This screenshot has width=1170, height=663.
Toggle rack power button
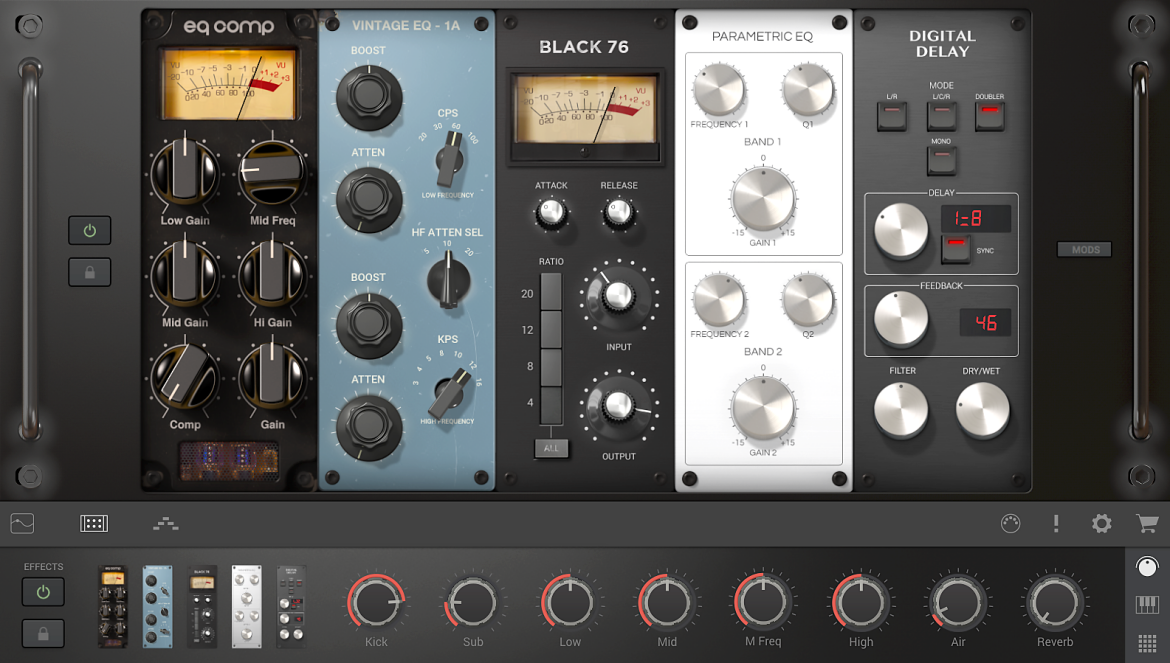pos(90,230)
